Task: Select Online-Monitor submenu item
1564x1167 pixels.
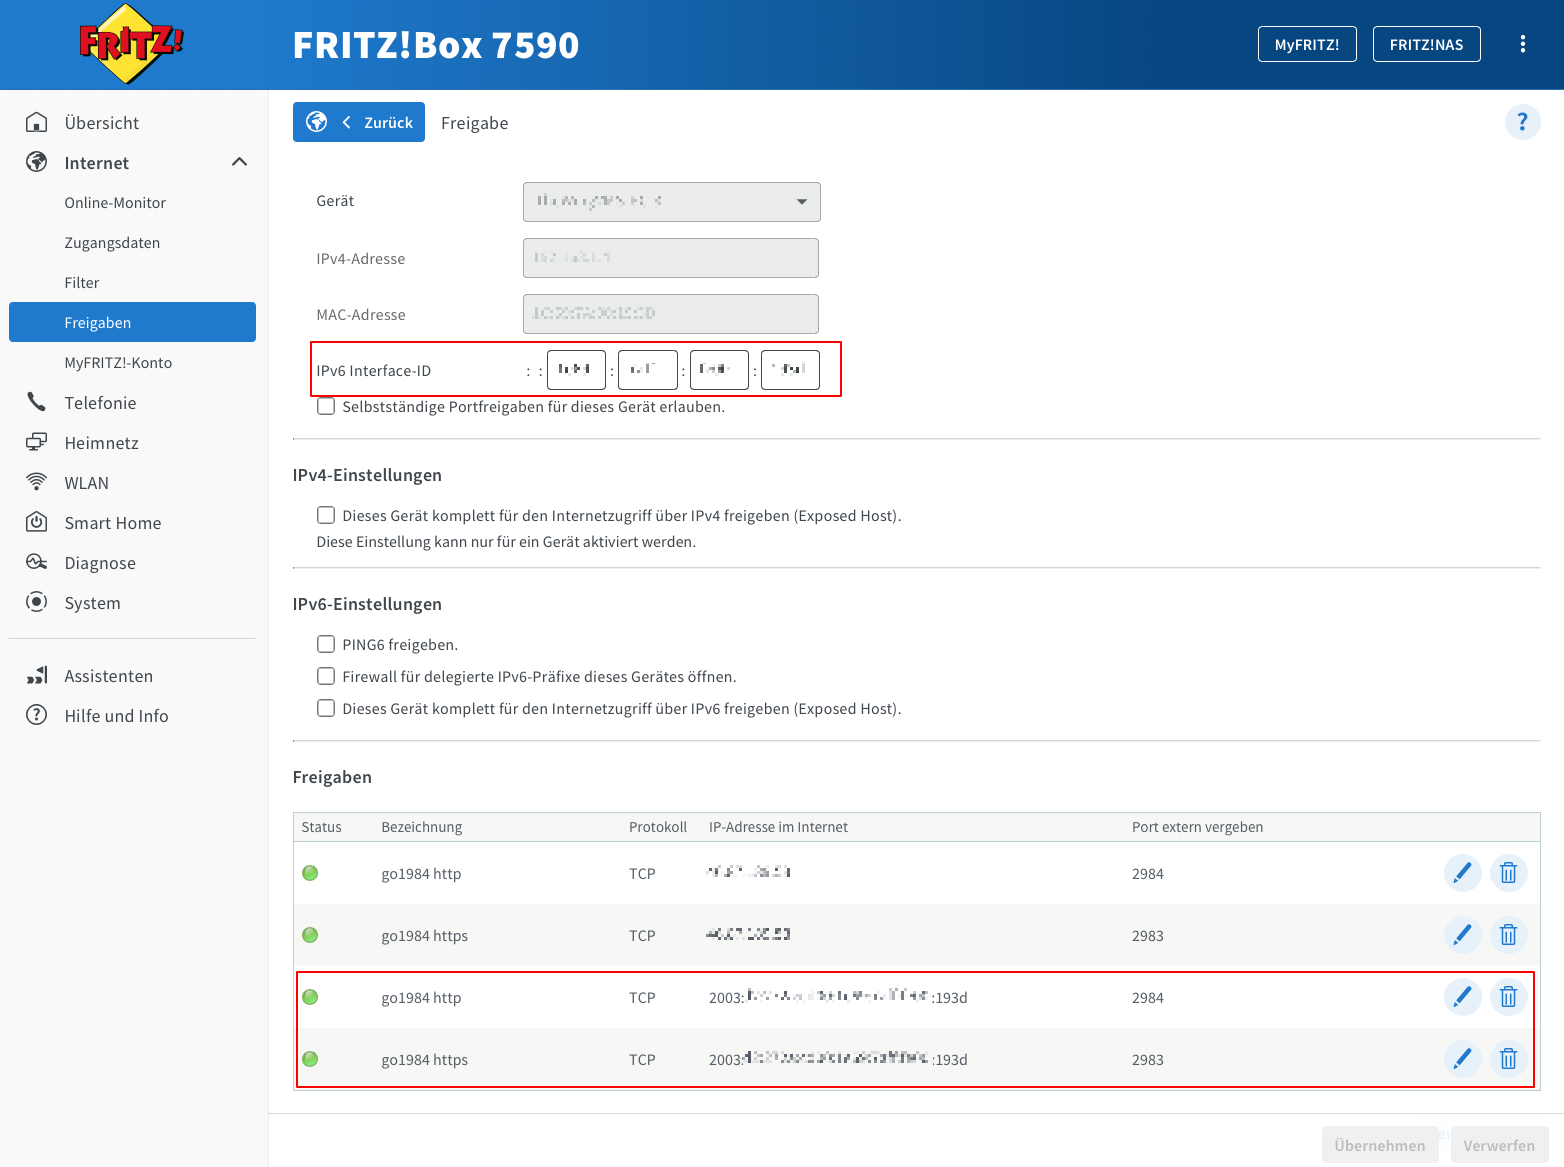Action: (x=115, y=203)
